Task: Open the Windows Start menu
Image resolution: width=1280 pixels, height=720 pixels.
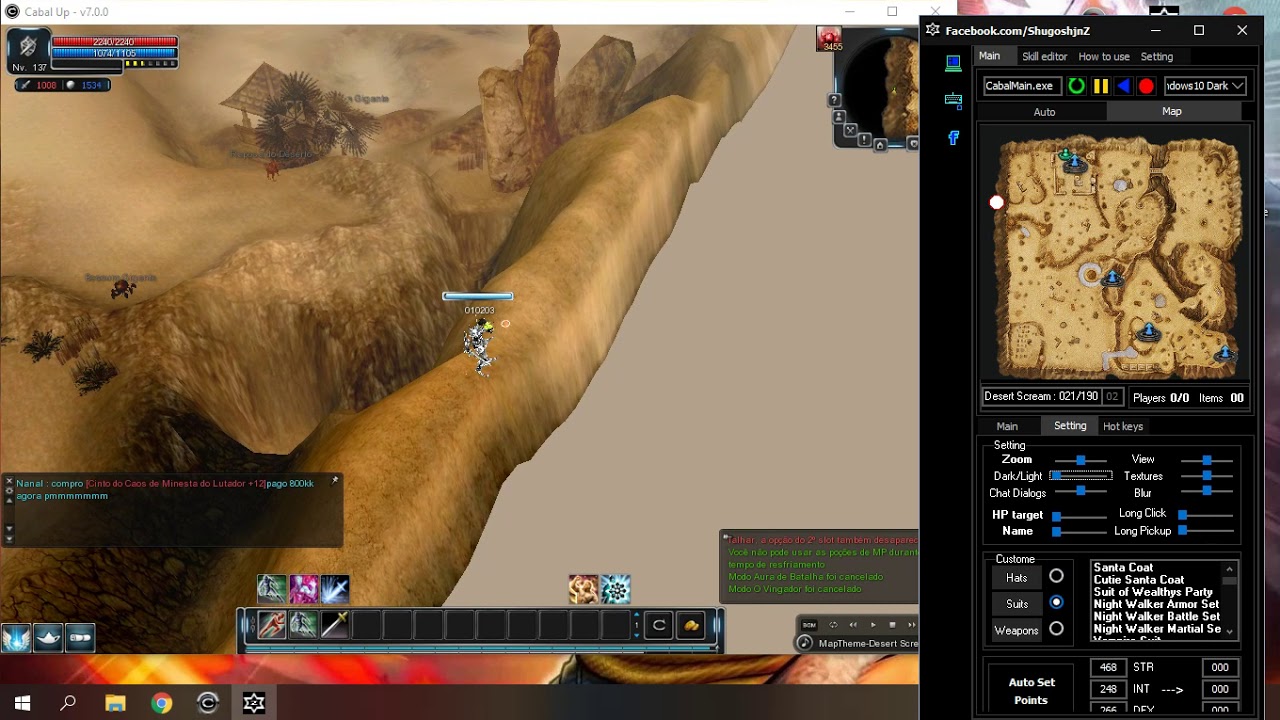Action: 22,703
